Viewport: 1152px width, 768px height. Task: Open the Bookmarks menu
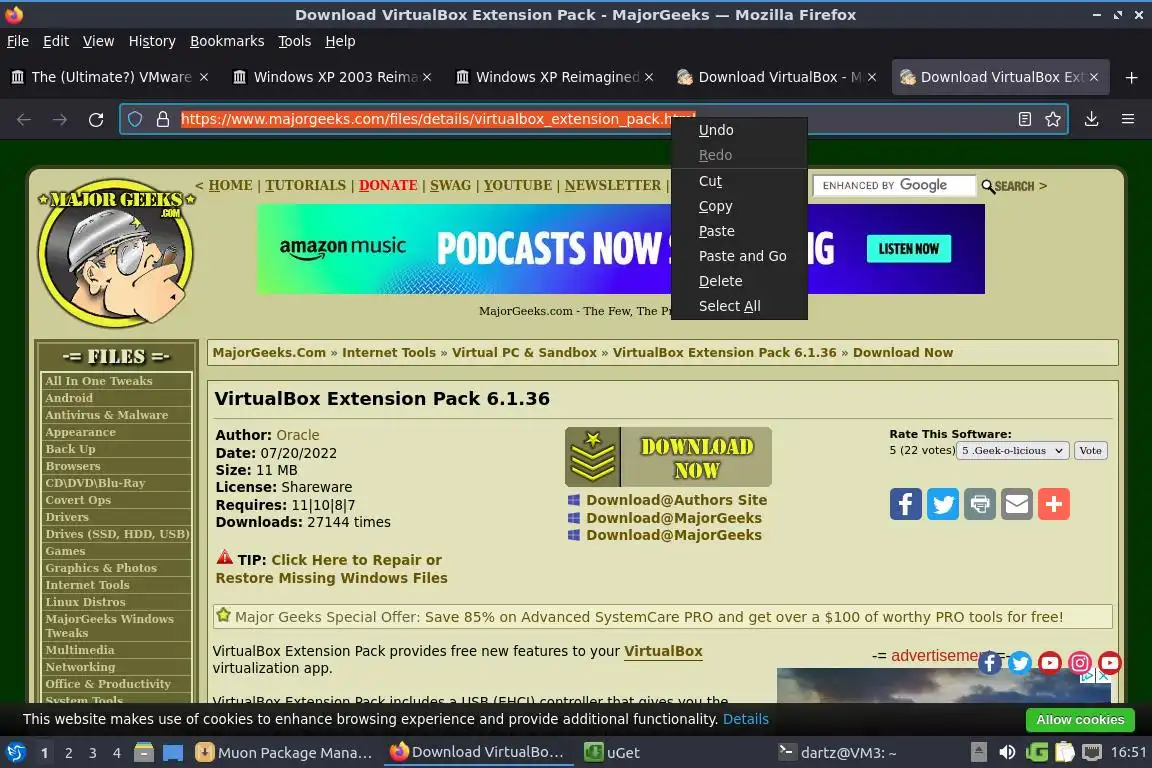point(227,41)
